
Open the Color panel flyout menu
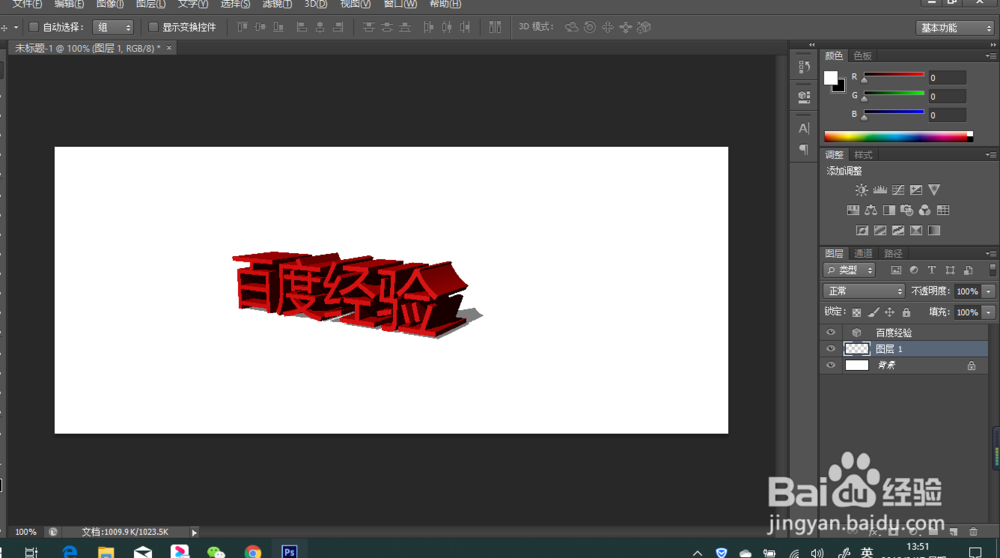[x=990, y=56]
